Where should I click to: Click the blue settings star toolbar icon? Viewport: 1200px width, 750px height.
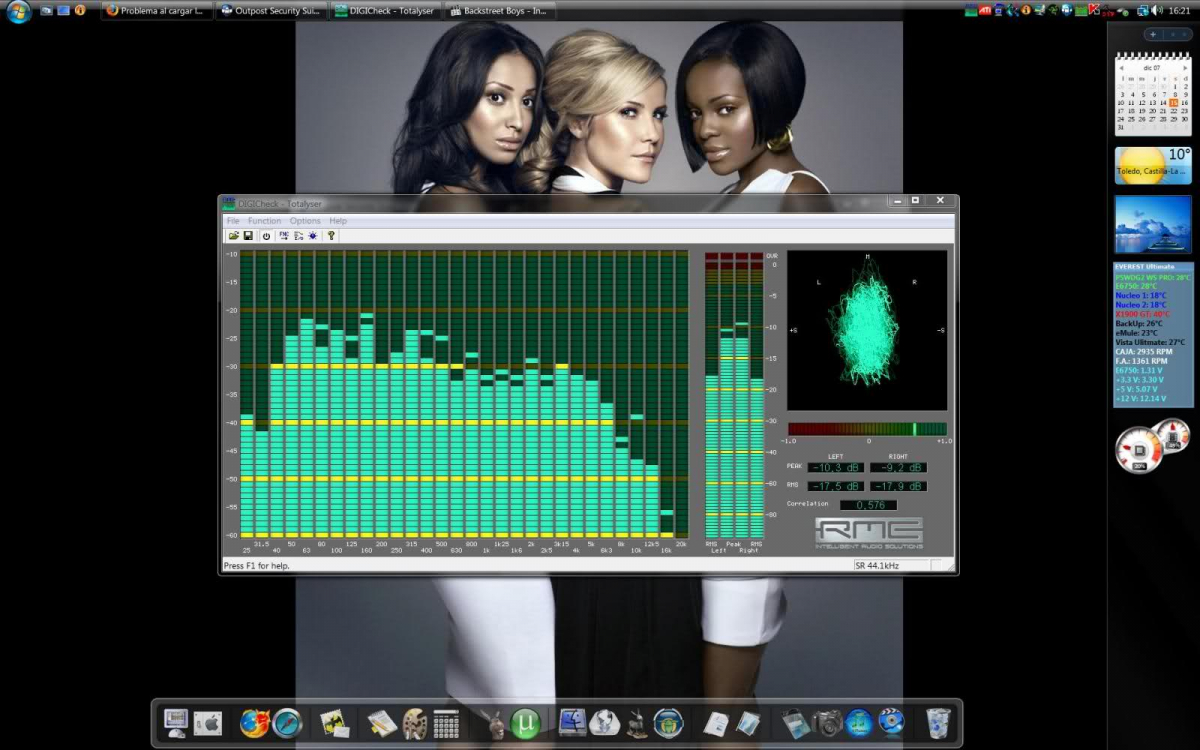coord(312,236)
